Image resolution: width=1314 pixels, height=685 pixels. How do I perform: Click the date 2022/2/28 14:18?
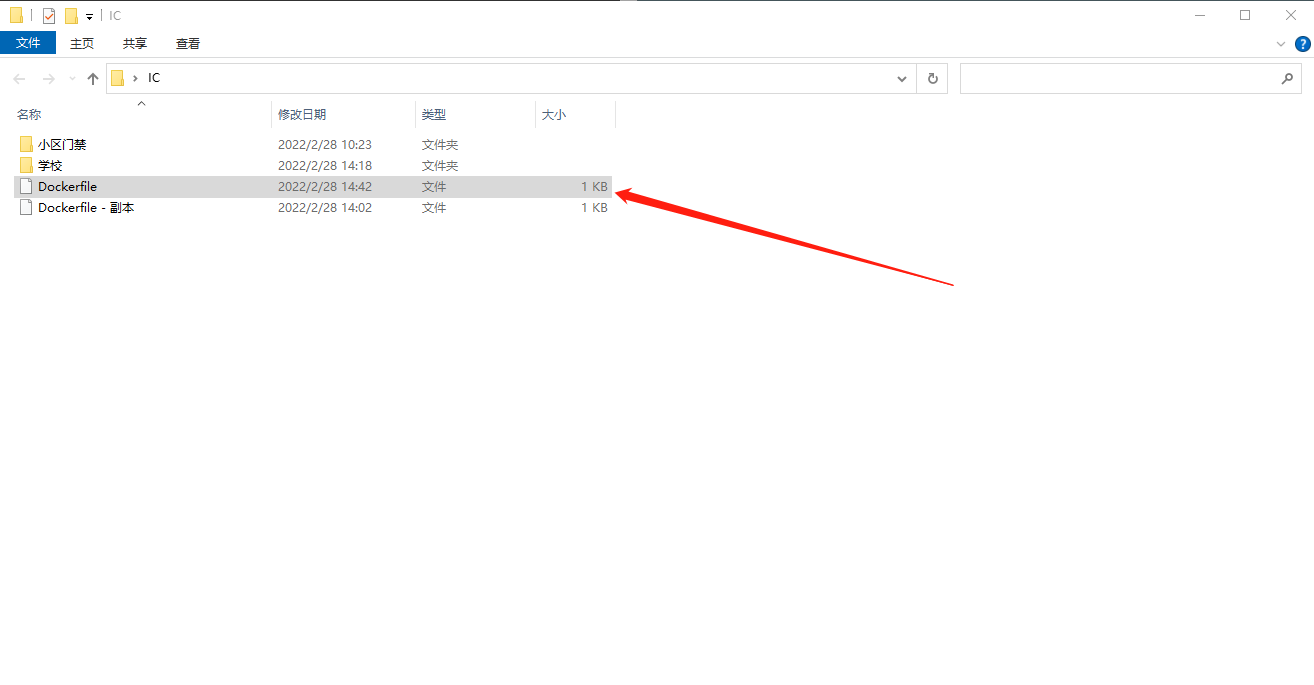[325, 166]
